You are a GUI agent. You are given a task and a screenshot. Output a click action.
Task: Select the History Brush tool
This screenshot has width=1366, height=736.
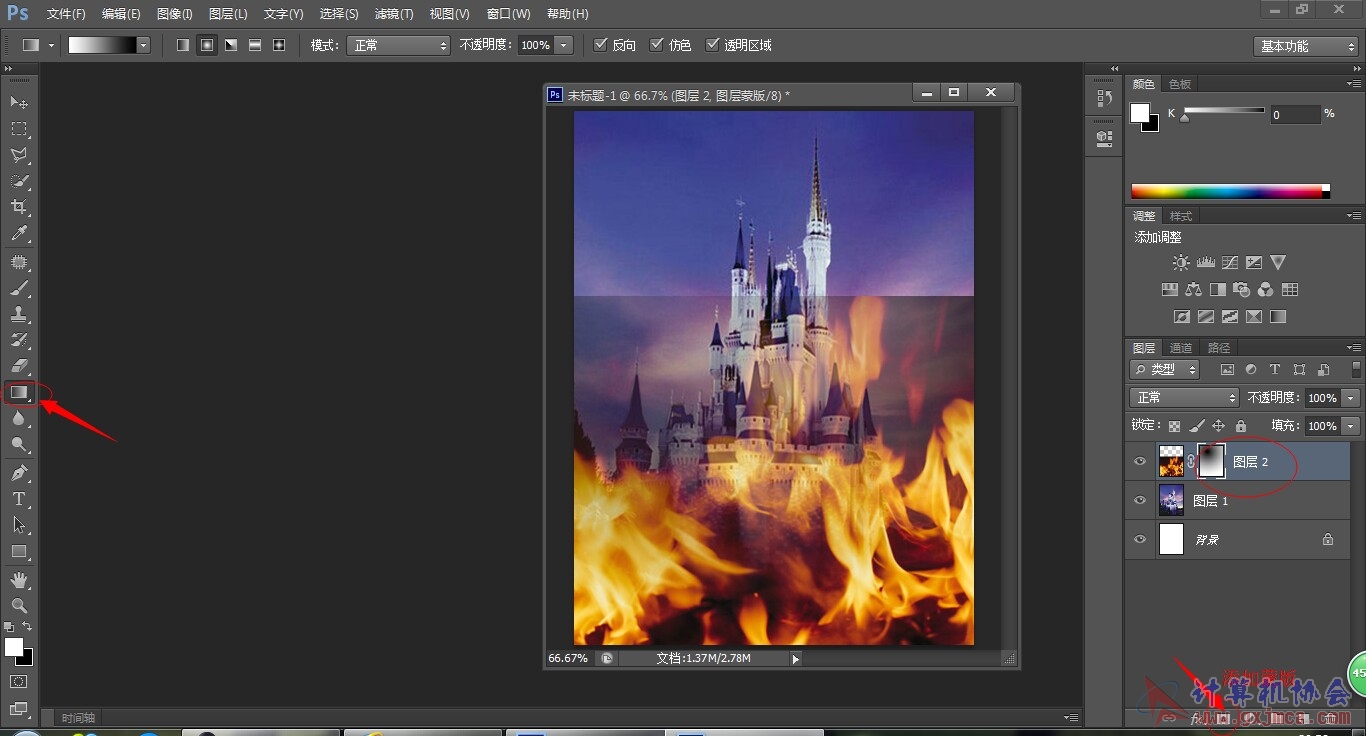click(19, 340)
